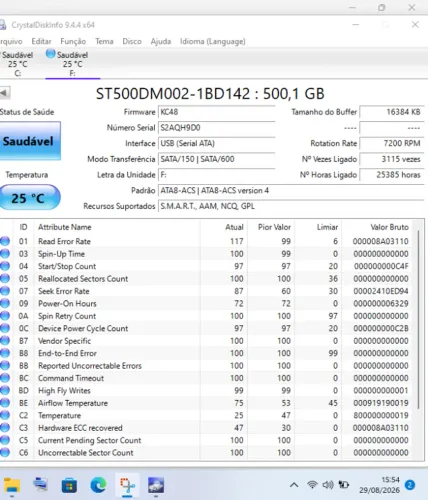Image resolution: width=428 pixels, height=500 pixels.
Task: Click status icon of Spin-Up Time row
Action: click(x=5, y=254)
